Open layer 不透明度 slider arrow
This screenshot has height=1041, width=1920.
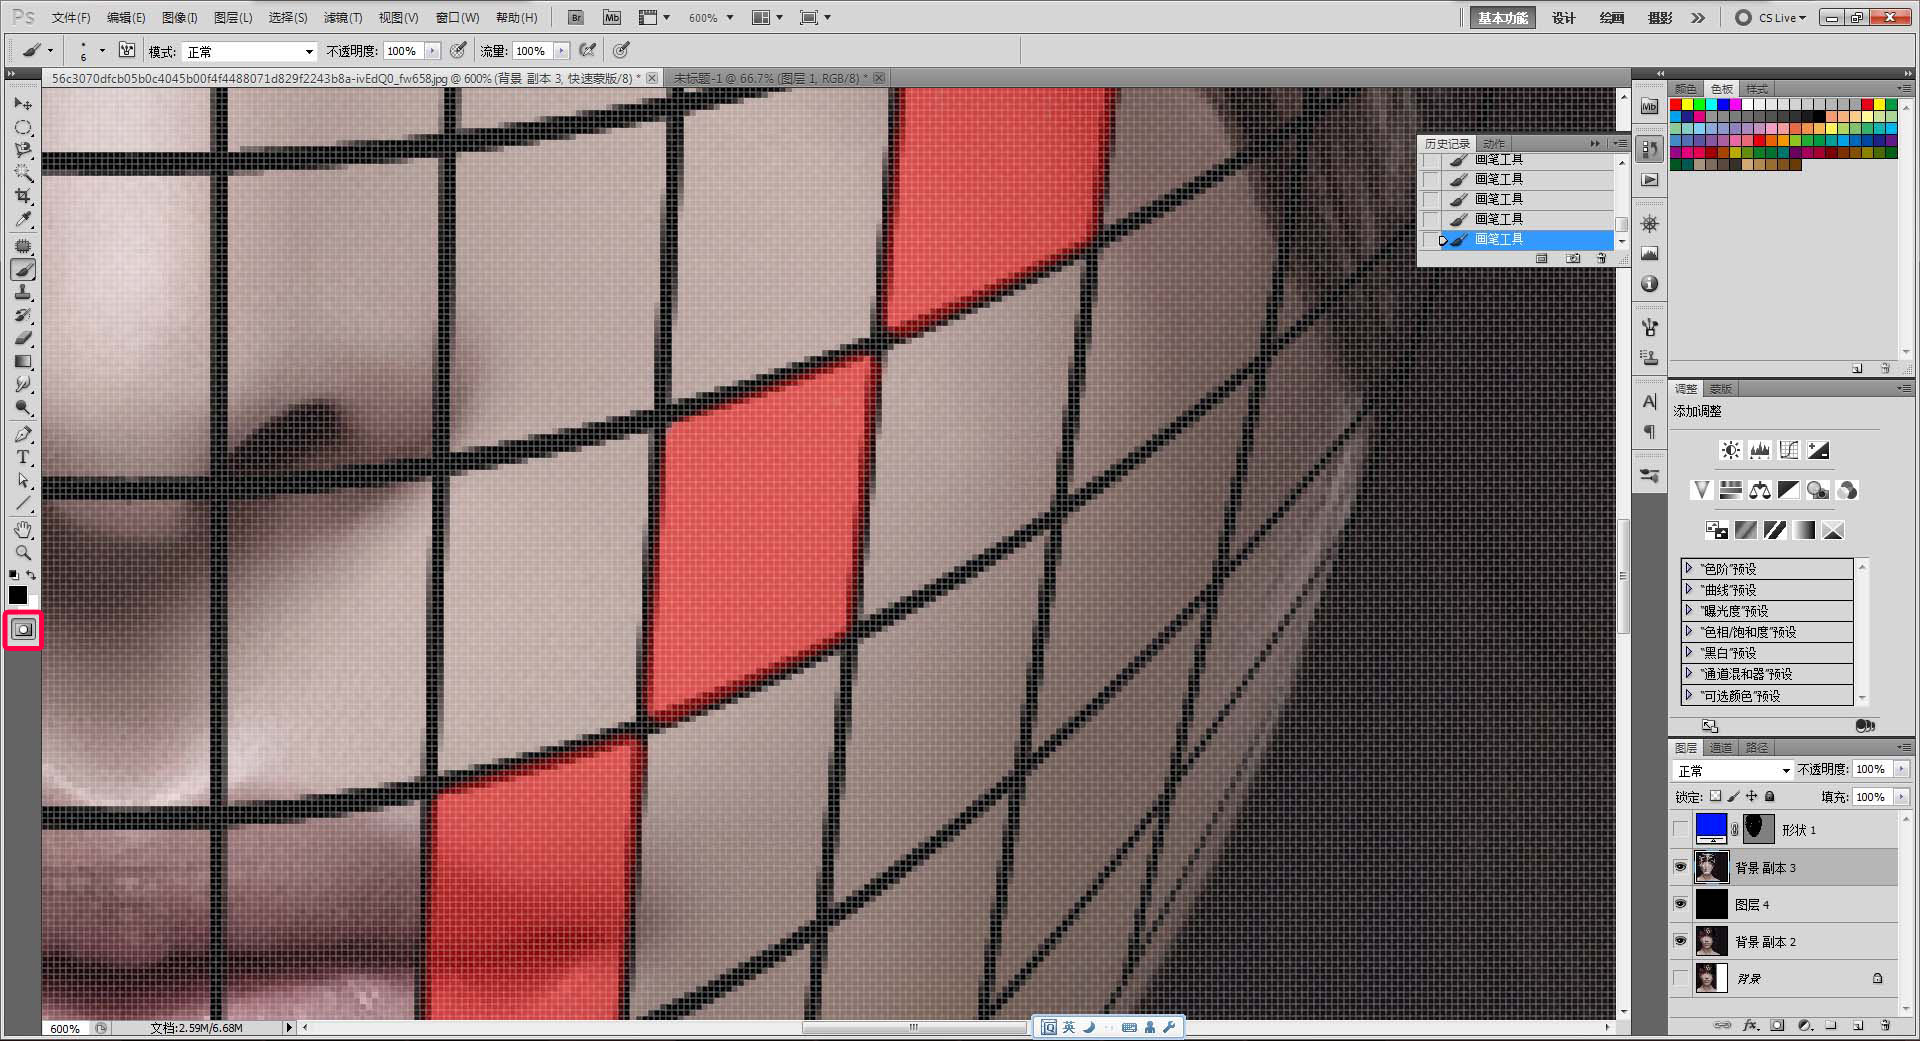coord(1901,769)
